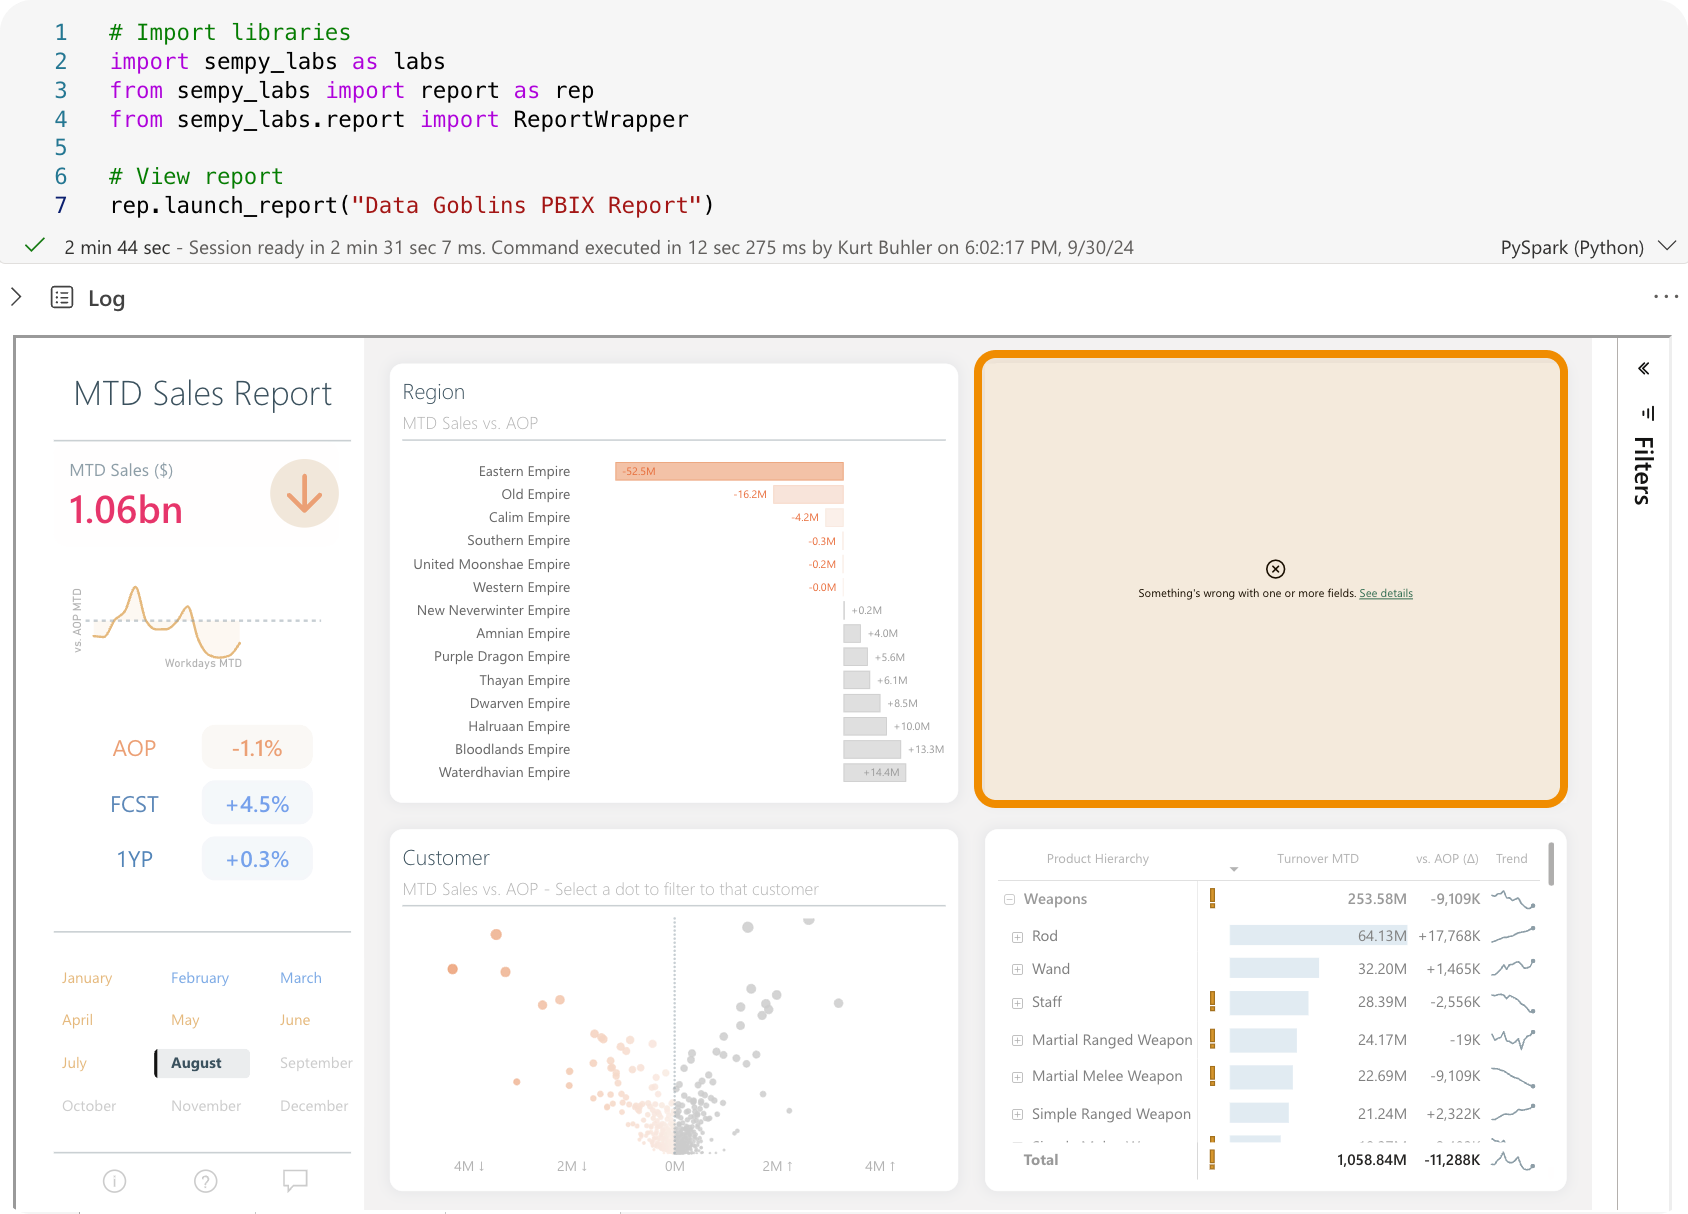The width and height of the screenshot is (1688, 1214).
Task: Click the info circle icon below the months
Action: click(113, 1181)
